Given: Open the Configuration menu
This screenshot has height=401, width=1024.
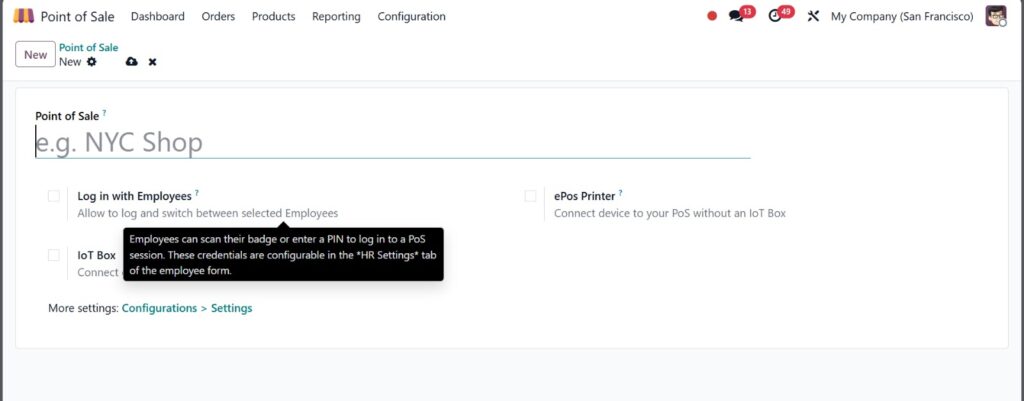Looking at the screenshot, I should [411, 16].
